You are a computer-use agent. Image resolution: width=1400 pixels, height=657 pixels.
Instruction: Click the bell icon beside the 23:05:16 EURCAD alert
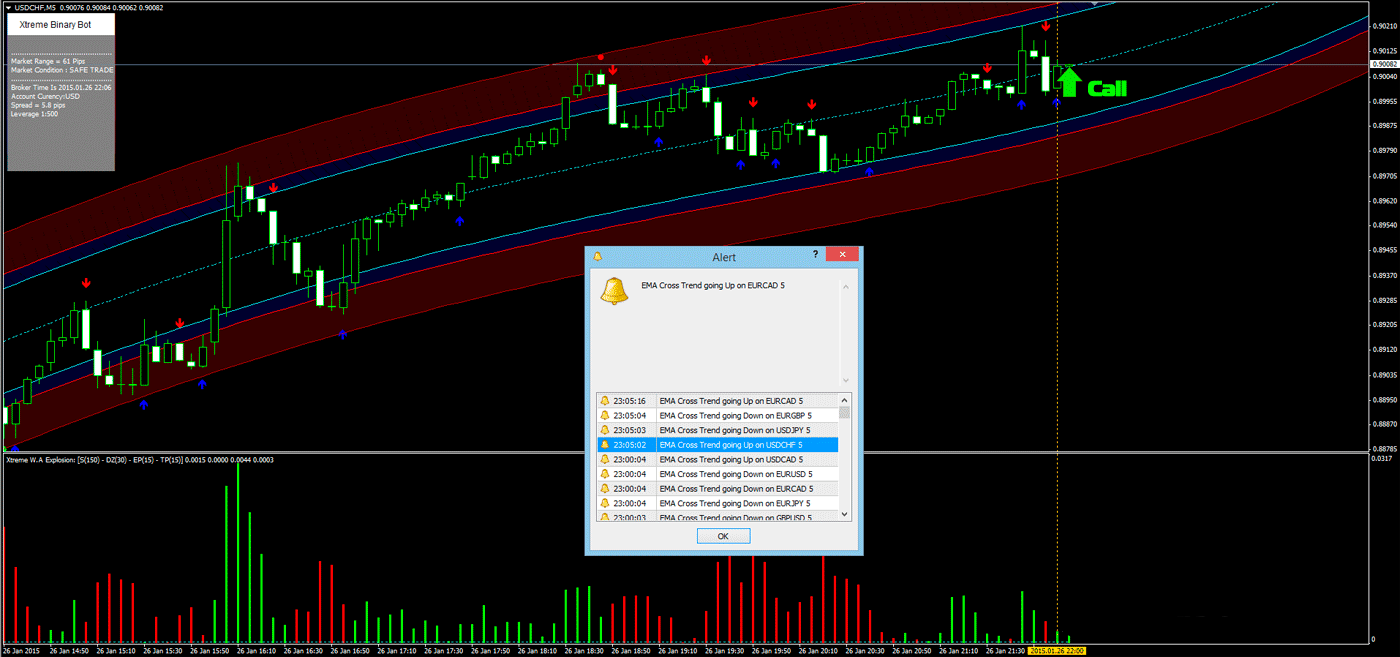605,400
